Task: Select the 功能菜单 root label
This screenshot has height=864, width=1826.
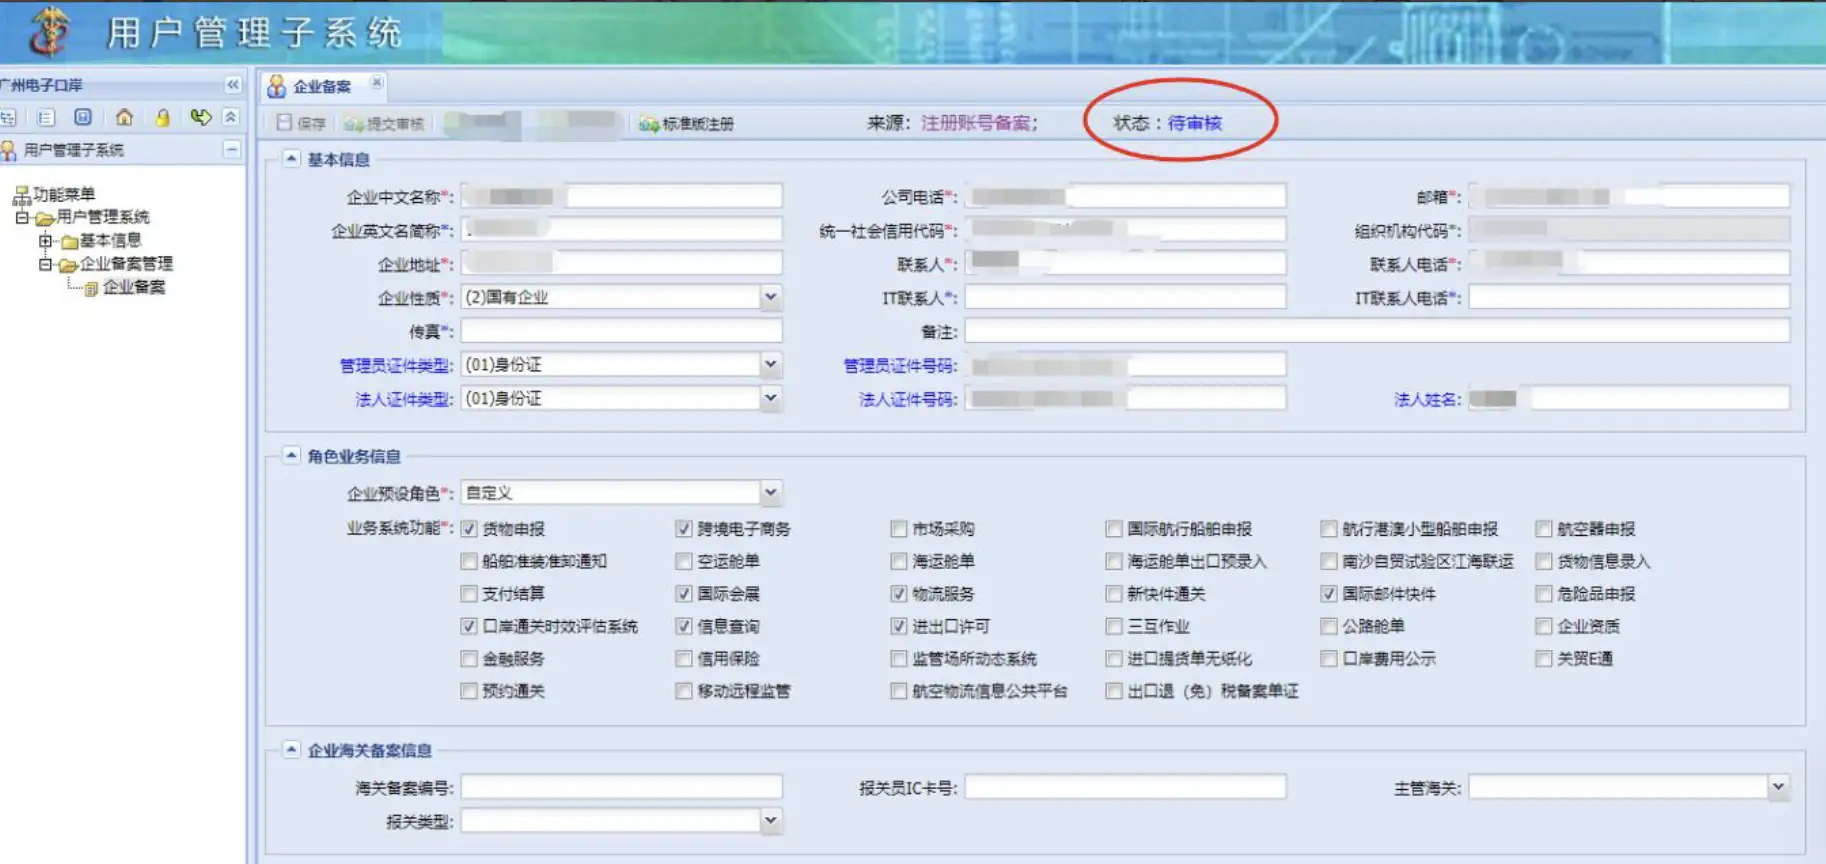Action: 64,194
